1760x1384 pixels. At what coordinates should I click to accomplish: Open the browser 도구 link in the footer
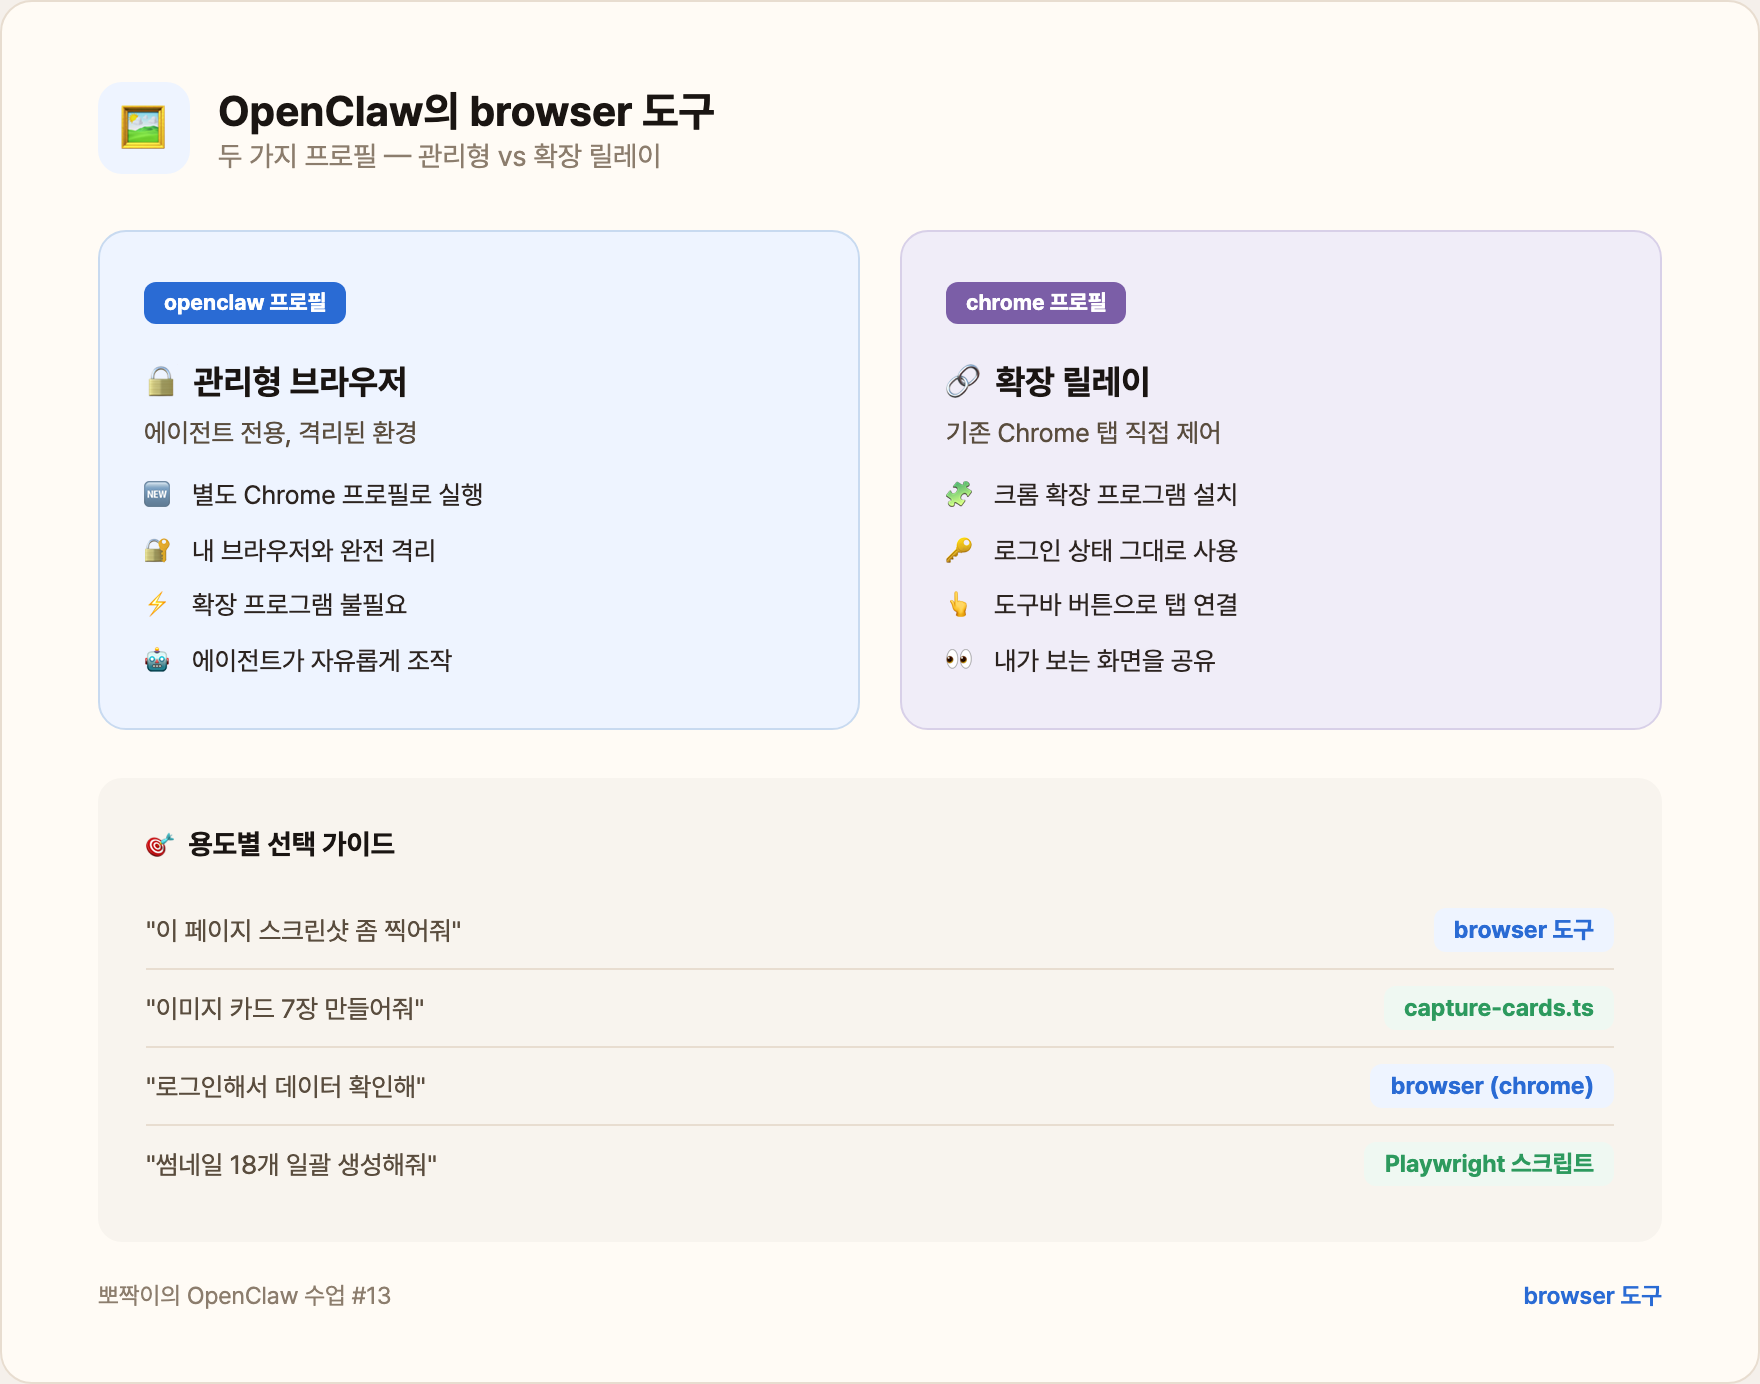1591,1295
